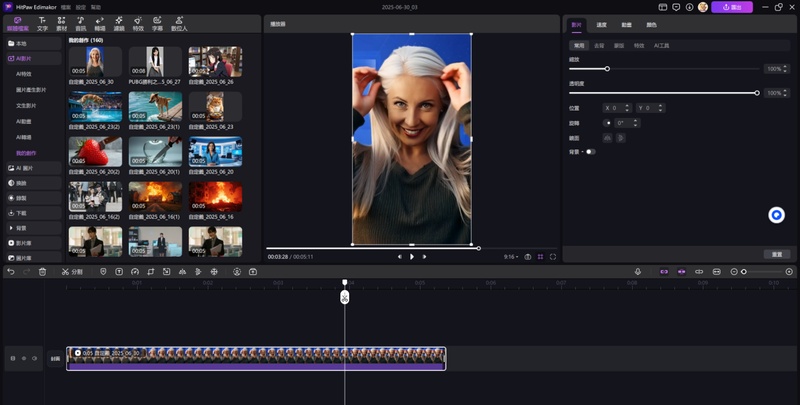Open the download icon in the title bar
Viewport: 800px width, 405px height.
coord(689,7)
